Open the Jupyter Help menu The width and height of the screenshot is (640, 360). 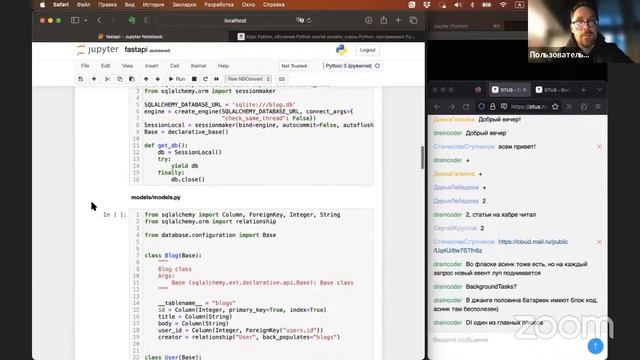[223, 66]
